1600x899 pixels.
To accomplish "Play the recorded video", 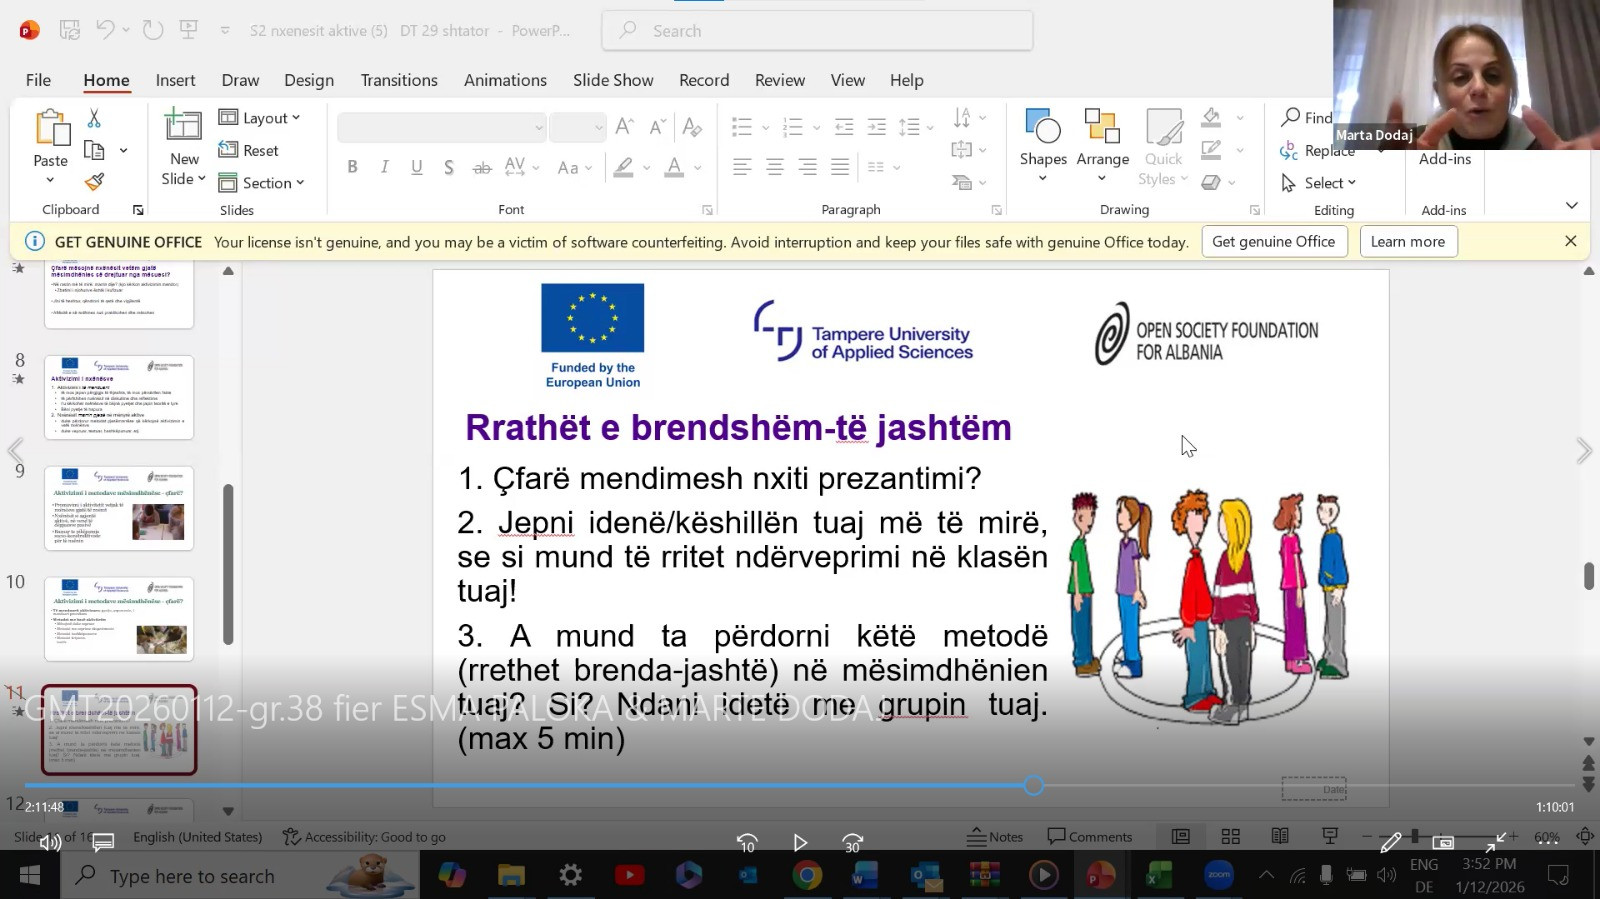I will coord(800,843).
